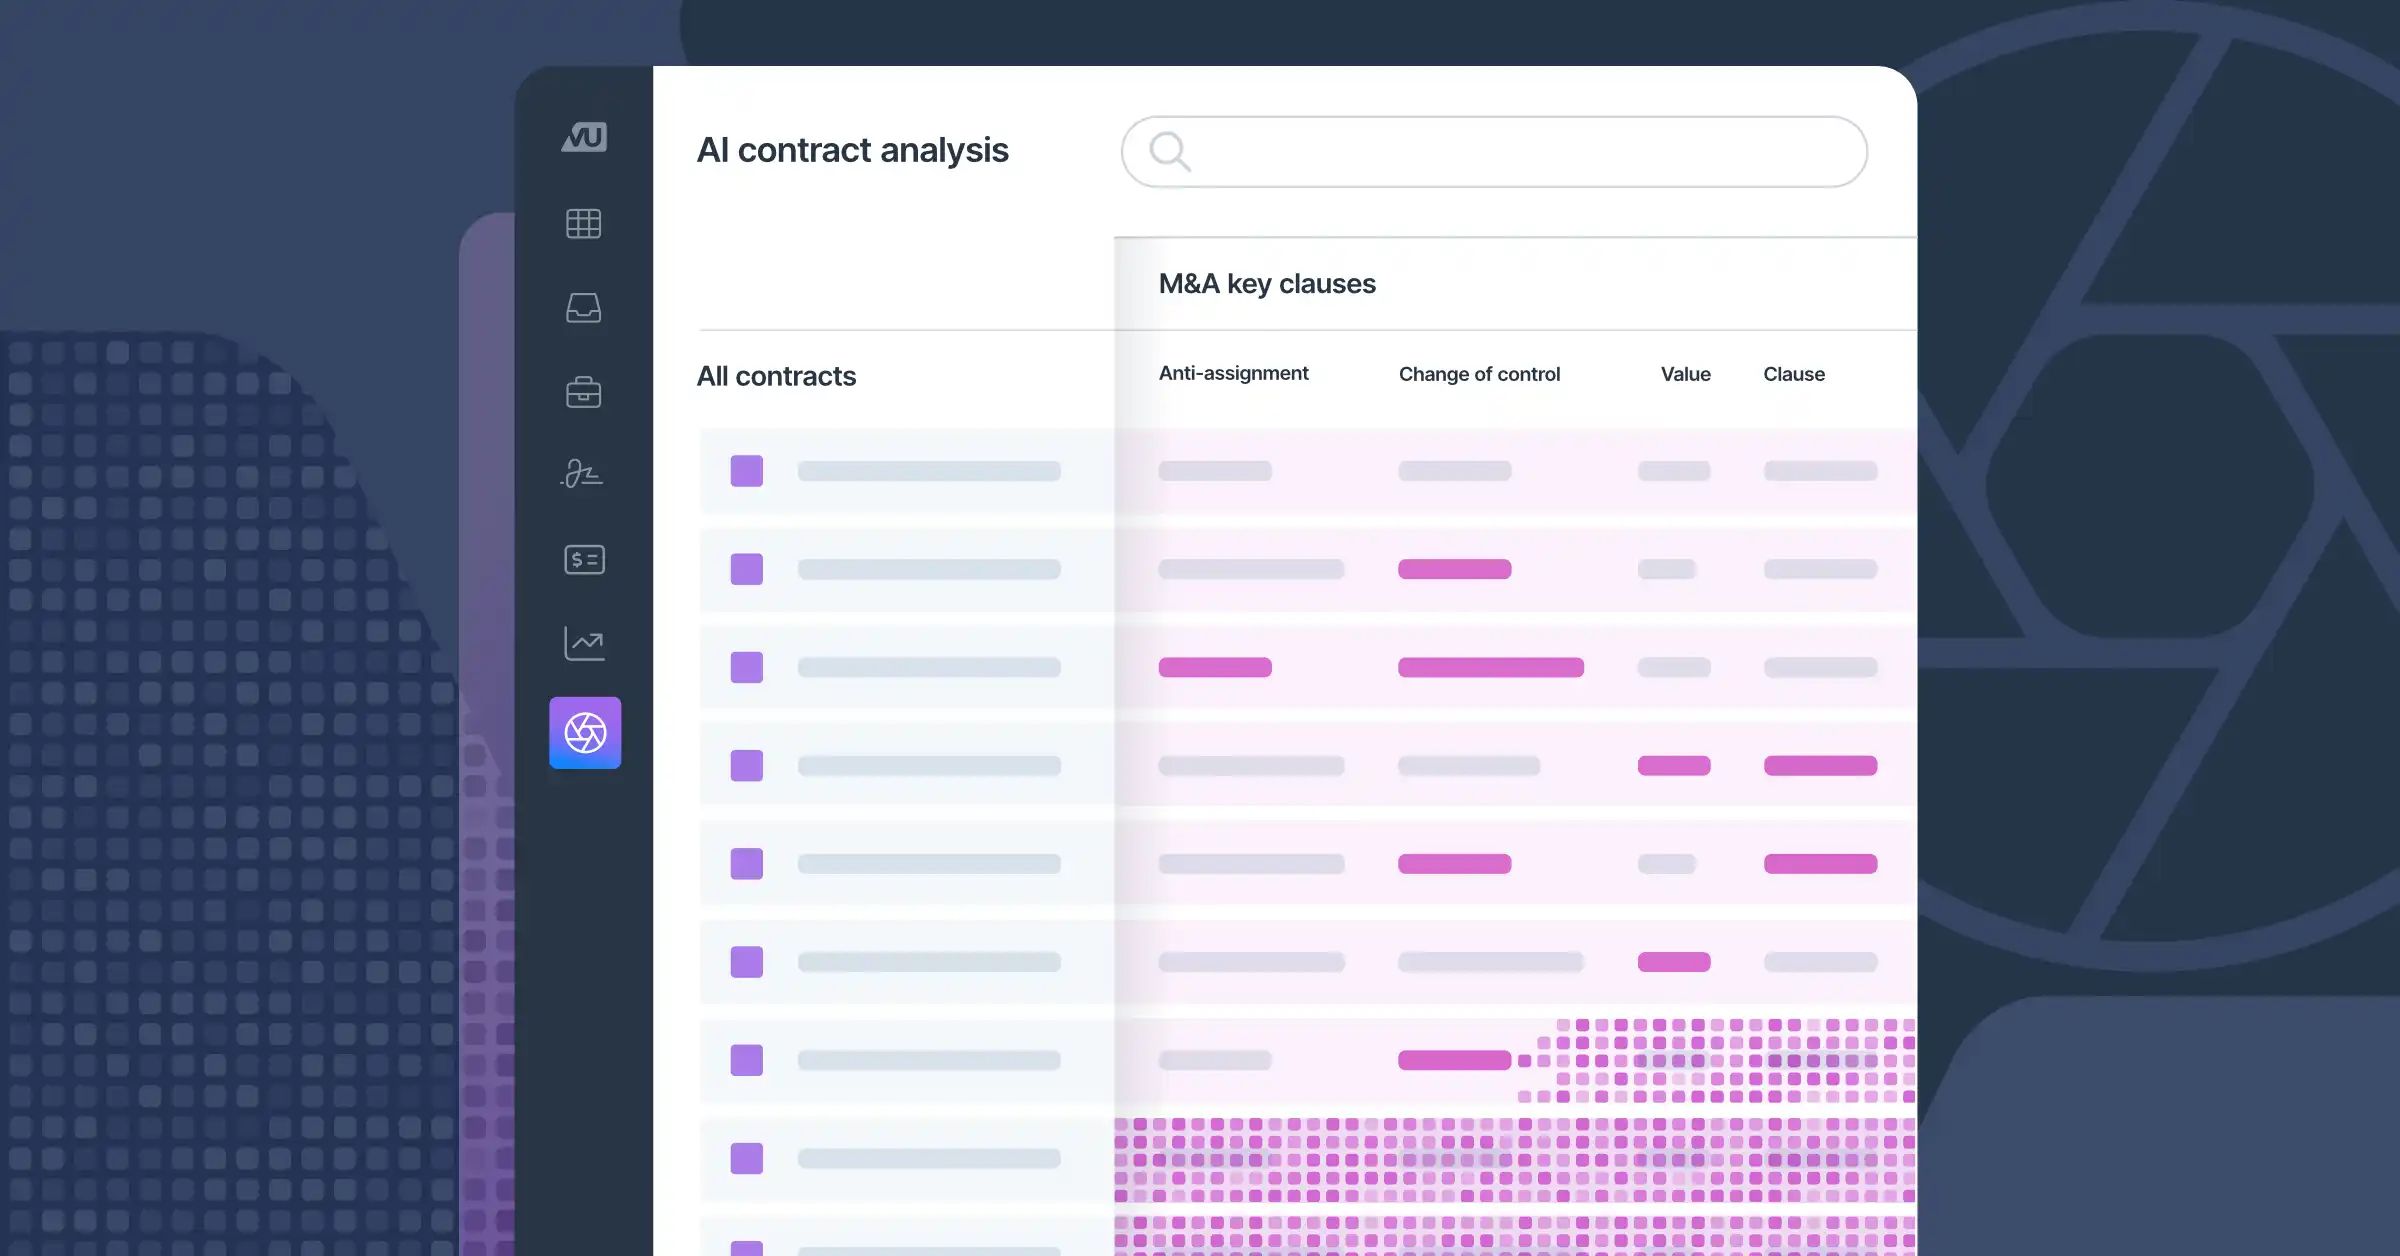Click the logo icon atop the sidebar
Image resolution: width=2400 pixels, height=1256 pixels.
584,137
